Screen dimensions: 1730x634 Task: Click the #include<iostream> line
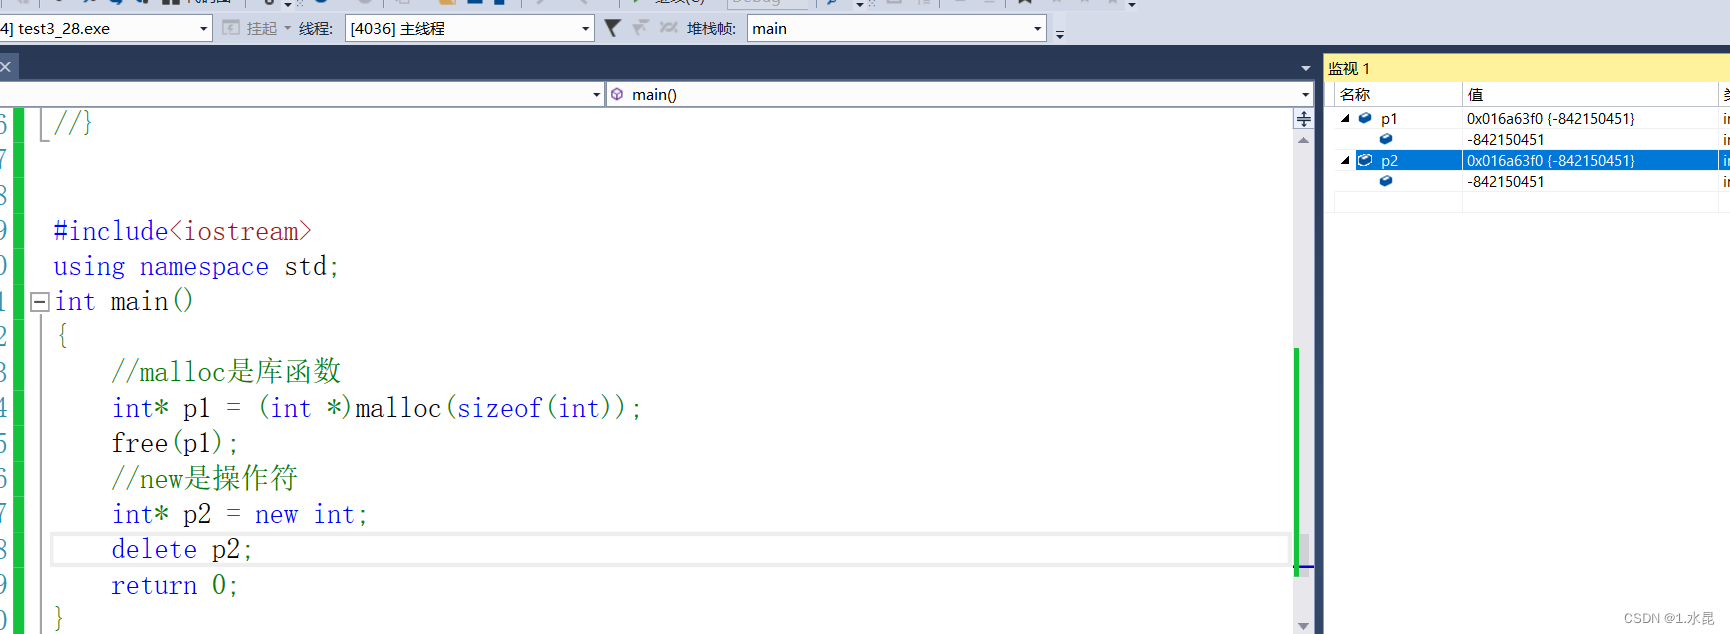[x=182, y=231]
